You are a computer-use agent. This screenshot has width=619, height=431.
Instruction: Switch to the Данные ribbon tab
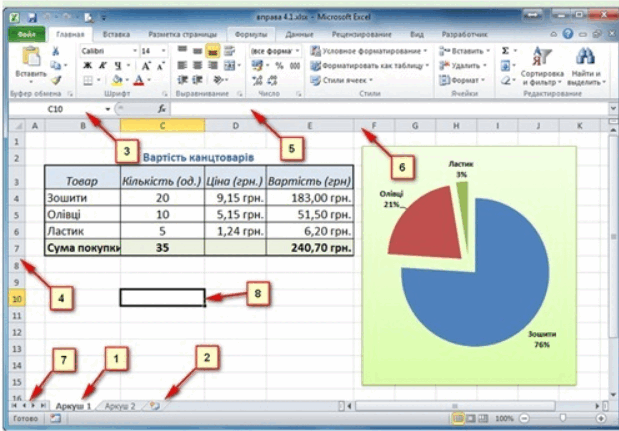pos(300,34)
